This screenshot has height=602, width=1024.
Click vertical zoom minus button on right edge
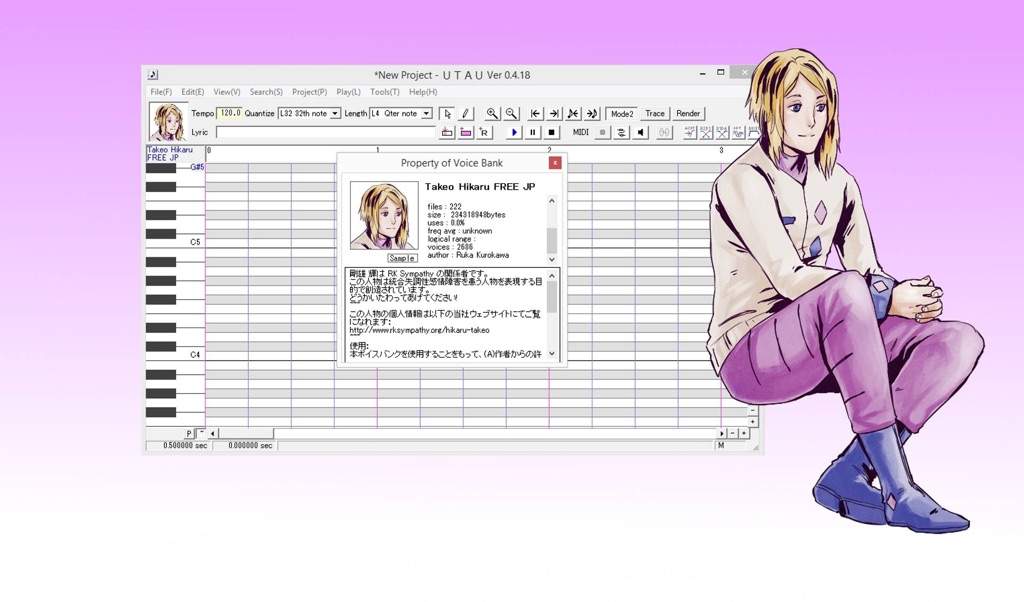752,411
